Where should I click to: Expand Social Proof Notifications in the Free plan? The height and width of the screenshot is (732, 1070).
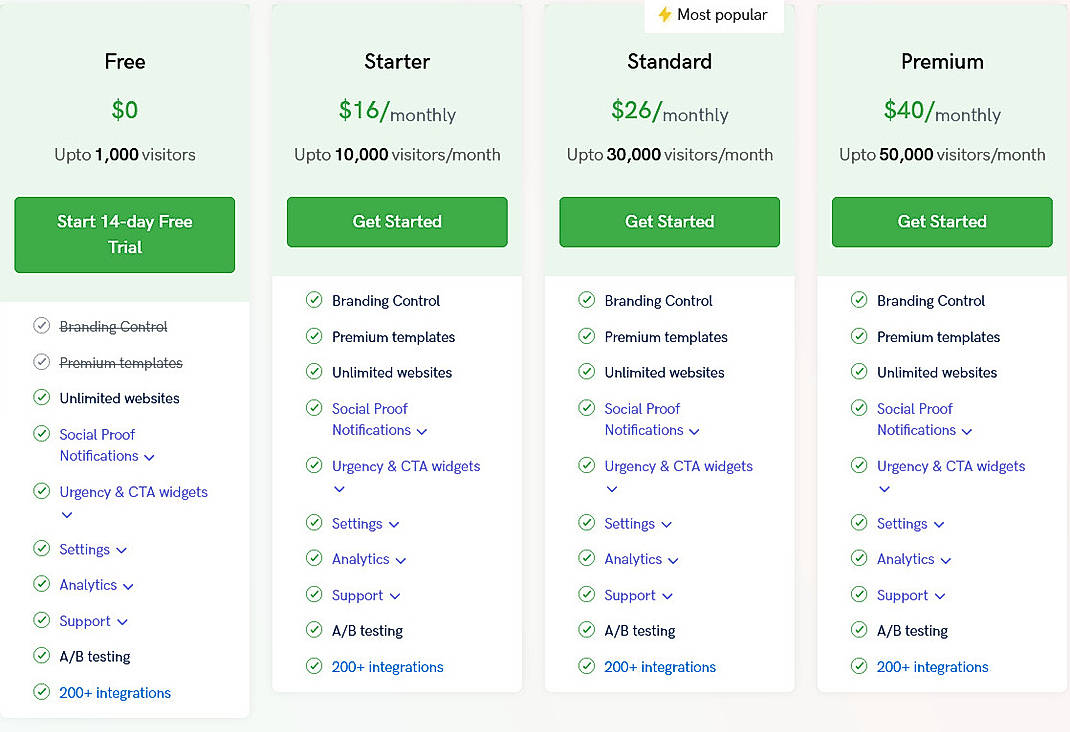[149, 457]
